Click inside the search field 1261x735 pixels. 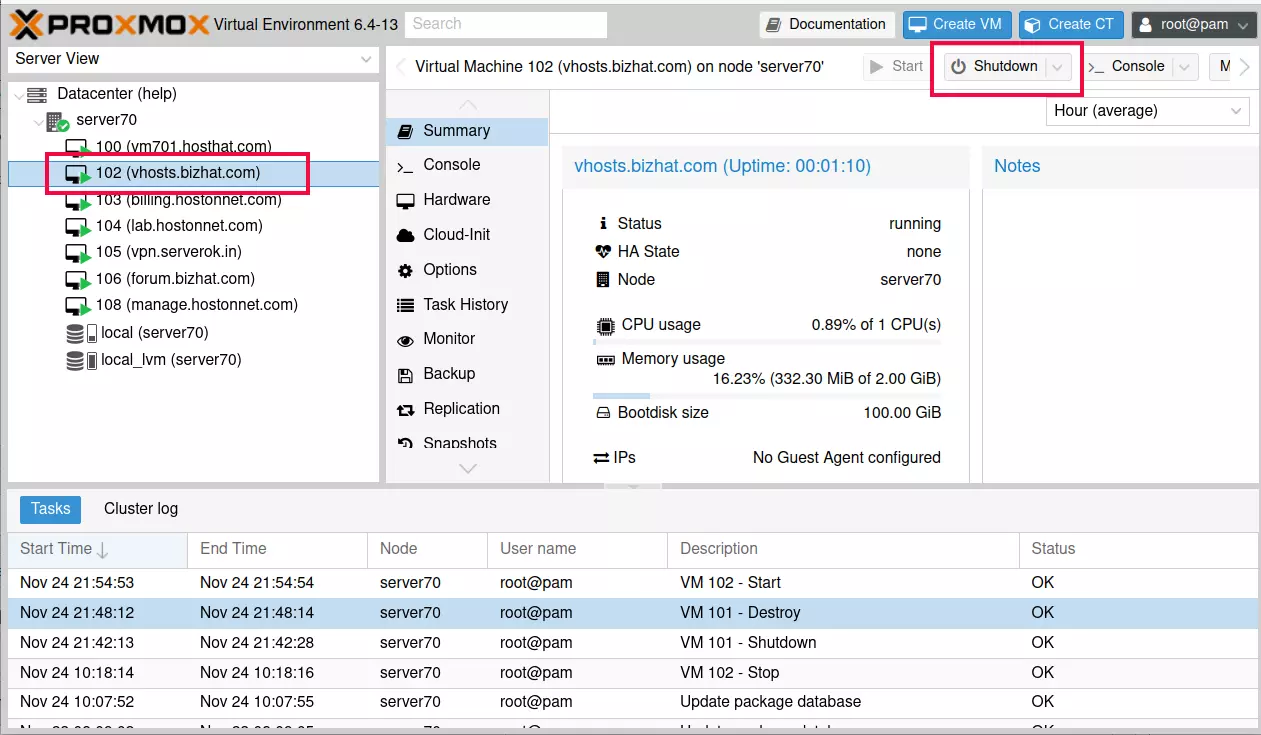tap(505, 24)
